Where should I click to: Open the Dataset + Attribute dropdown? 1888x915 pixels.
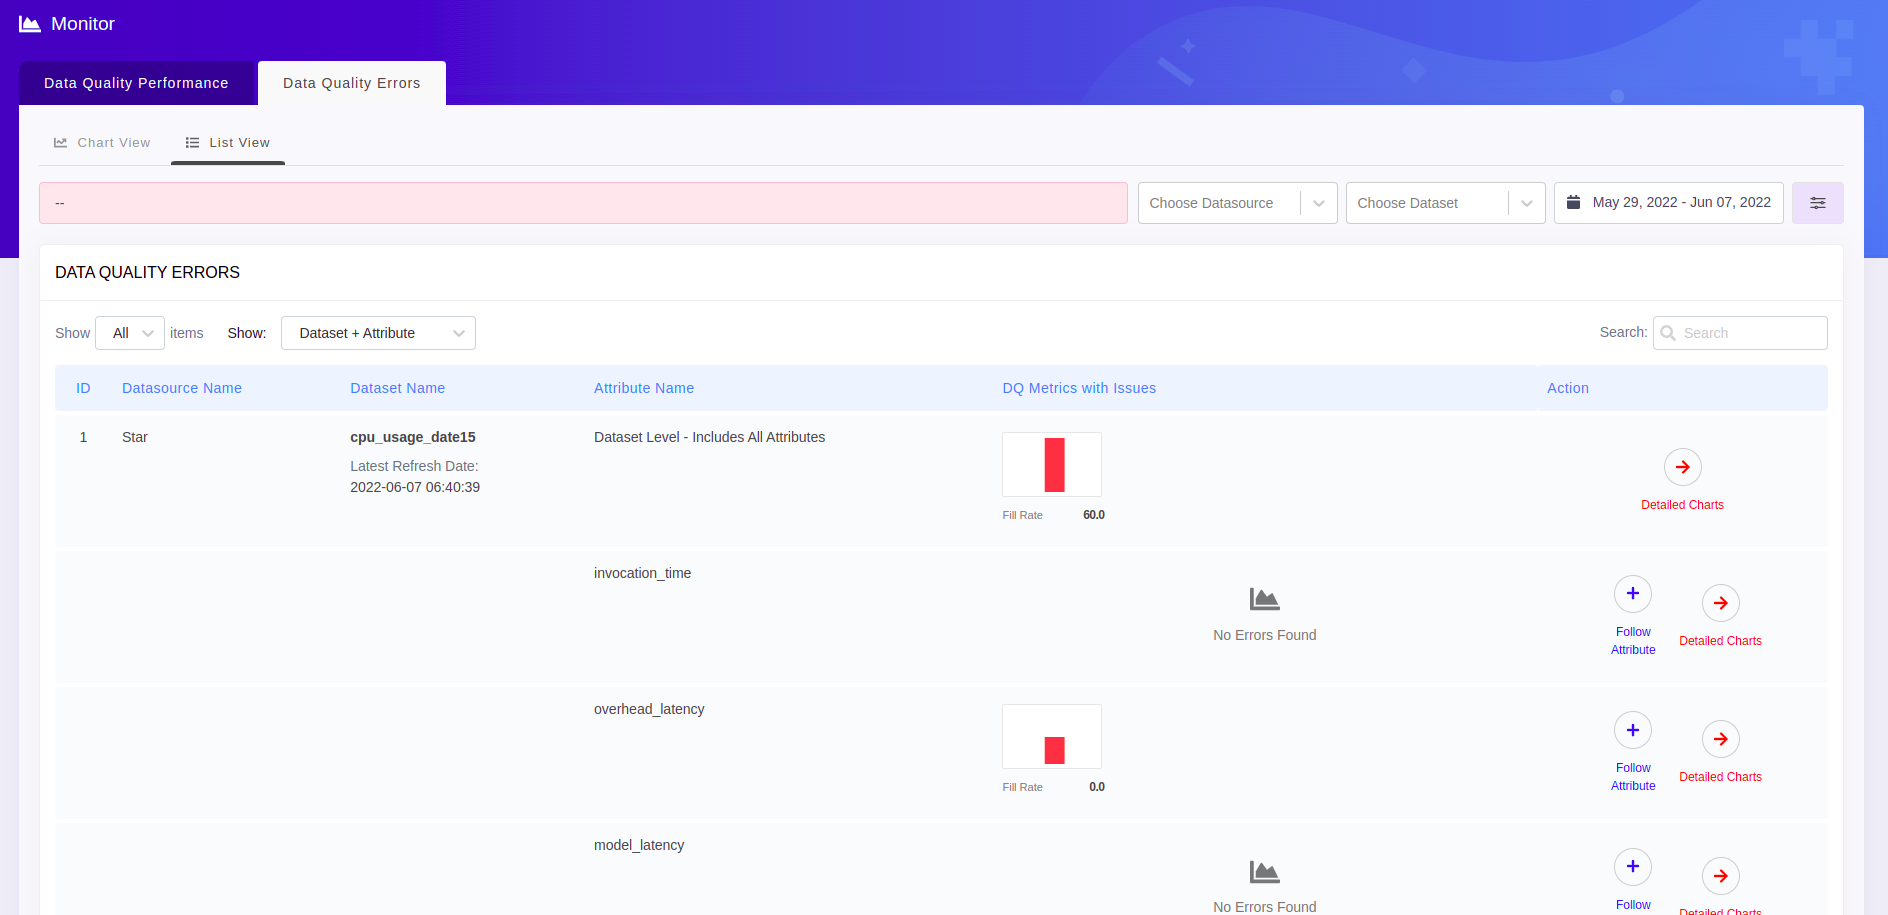(378, 333)
